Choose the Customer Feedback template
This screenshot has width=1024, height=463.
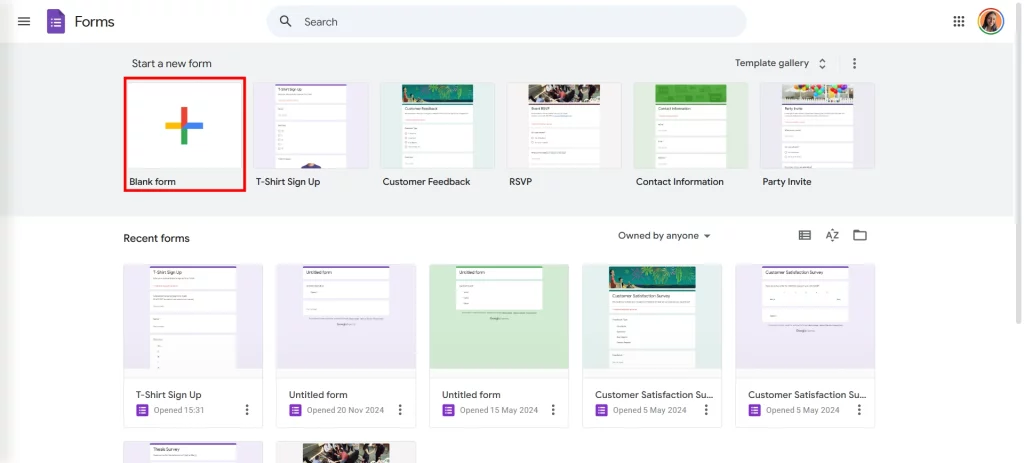(x=437, y=126)
